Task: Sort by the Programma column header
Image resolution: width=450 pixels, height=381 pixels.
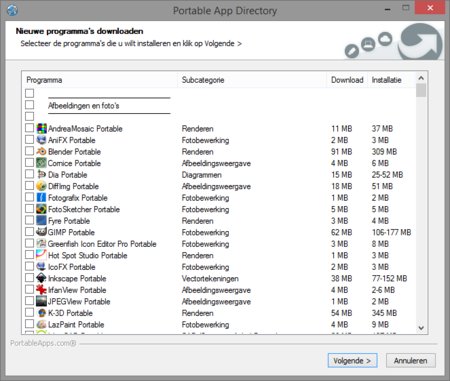Action: (x=100, y=80)
